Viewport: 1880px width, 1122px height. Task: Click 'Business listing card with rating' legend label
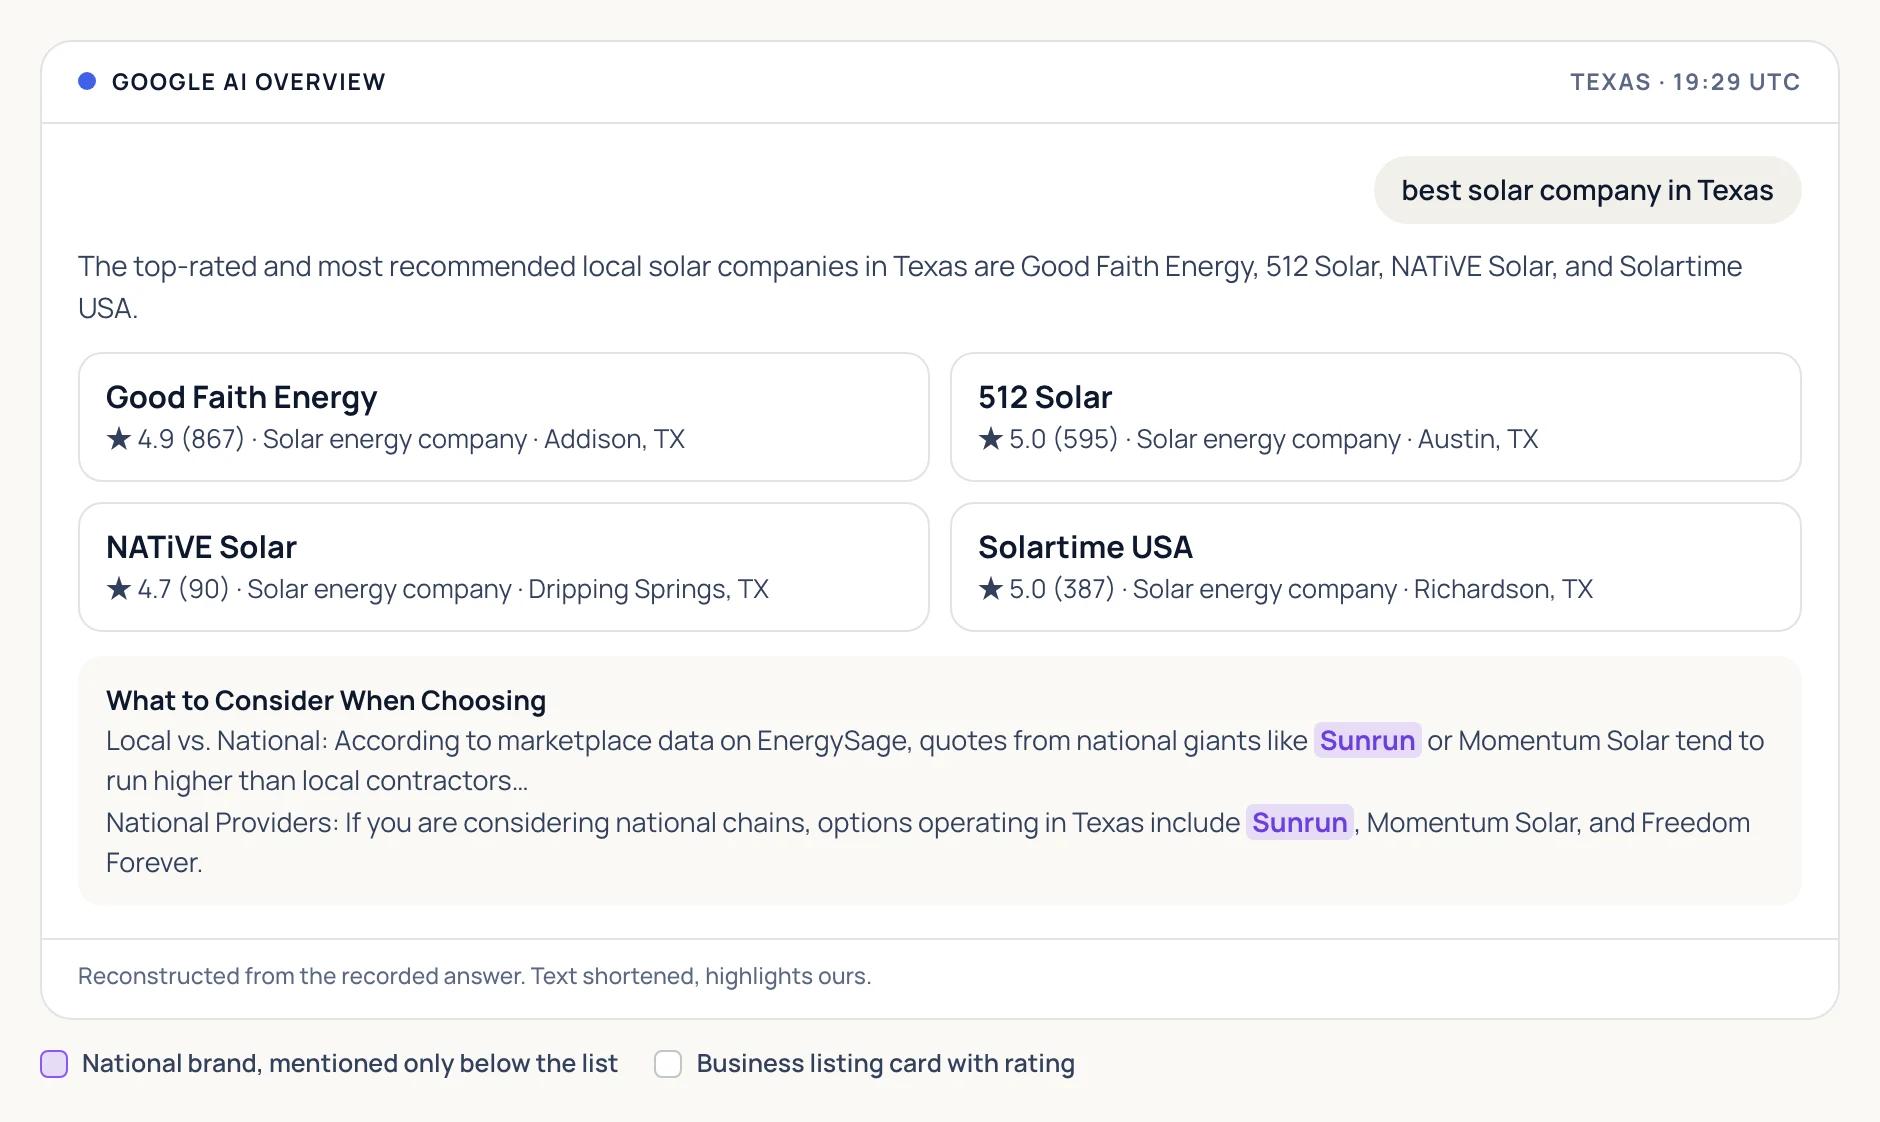pyautogui.click(x=886, y=1063)
